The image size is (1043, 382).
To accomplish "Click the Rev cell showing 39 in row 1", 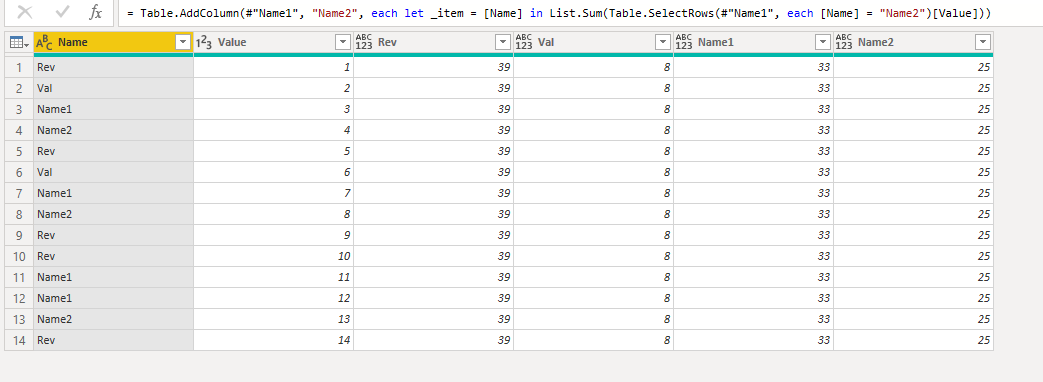I will coord(434,67).
